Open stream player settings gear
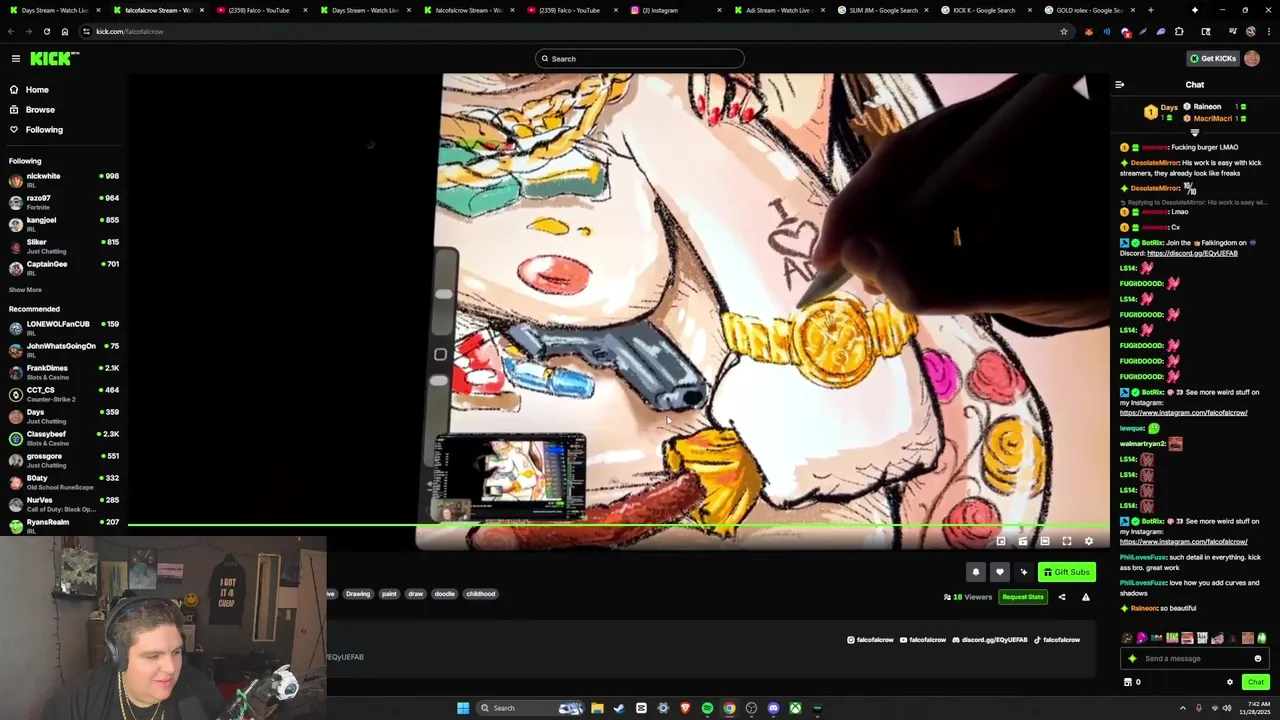 click(1089, 541)
